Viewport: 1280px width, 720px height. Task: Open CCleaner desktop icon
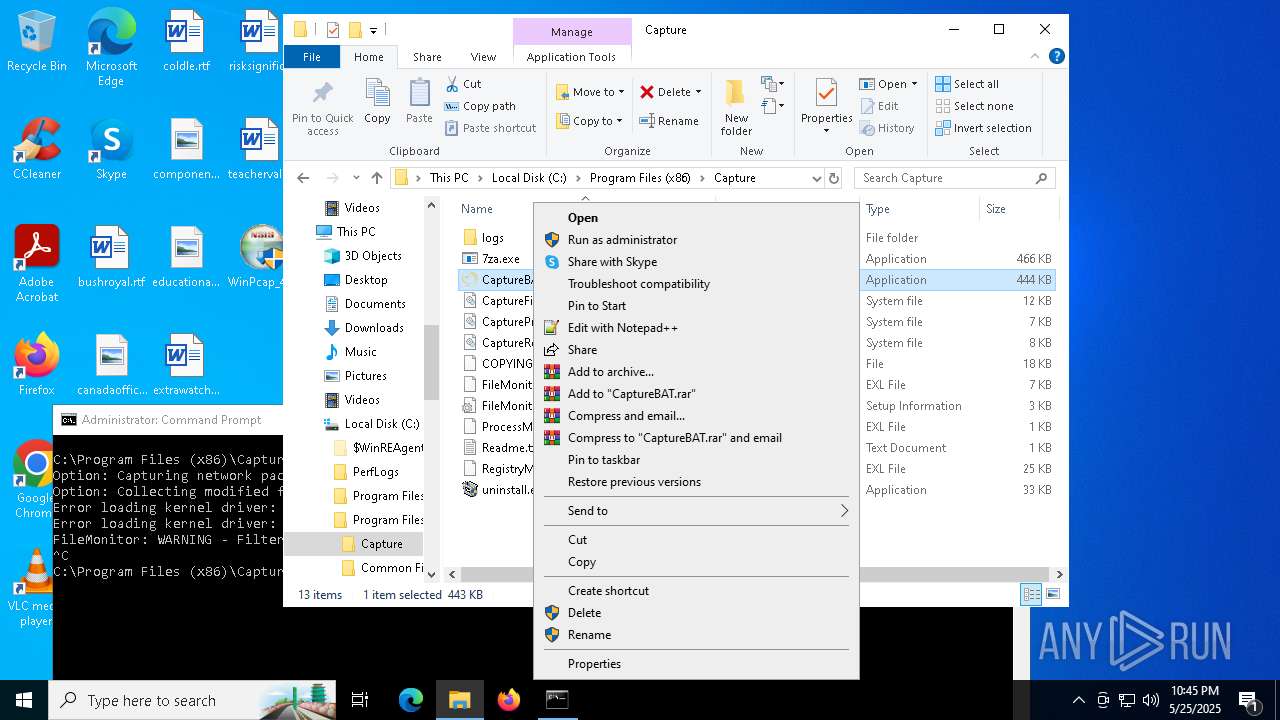click(x=37, y=150)
